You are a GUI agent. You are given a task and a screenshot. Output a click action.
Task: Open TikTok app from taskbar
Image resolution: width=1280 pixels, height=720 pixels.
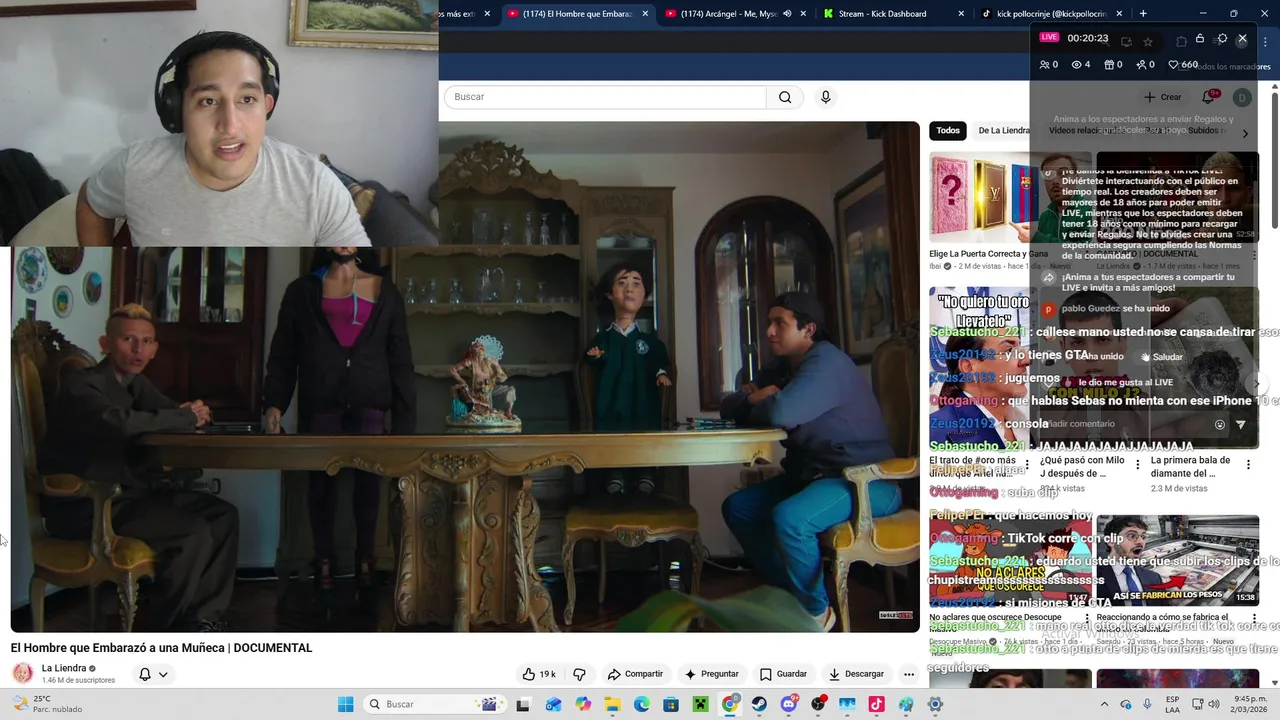pos(877,704)
